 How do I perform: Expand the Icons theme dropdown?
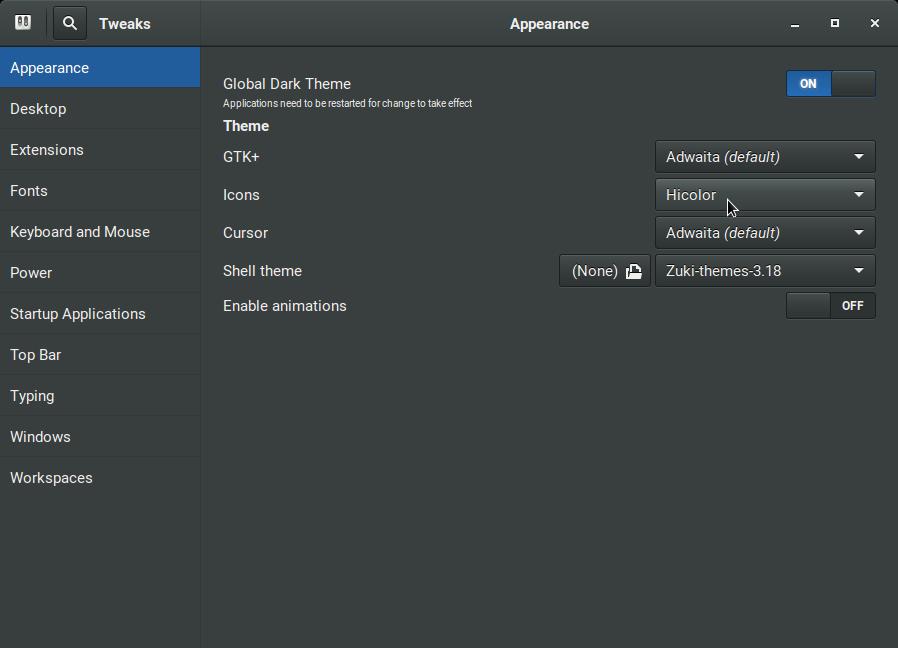[x=765, y=195]
